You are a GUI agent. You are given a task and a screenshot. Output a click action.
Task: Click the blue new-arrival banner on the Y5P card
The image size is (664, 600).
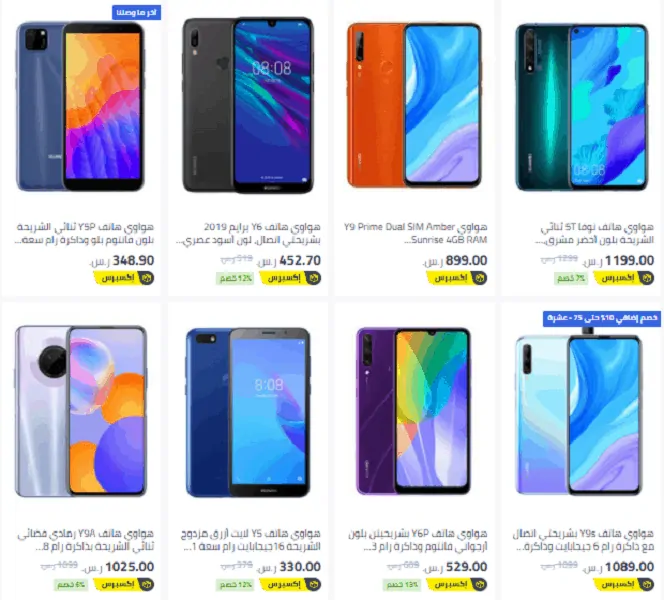click(x=136, y=12)
